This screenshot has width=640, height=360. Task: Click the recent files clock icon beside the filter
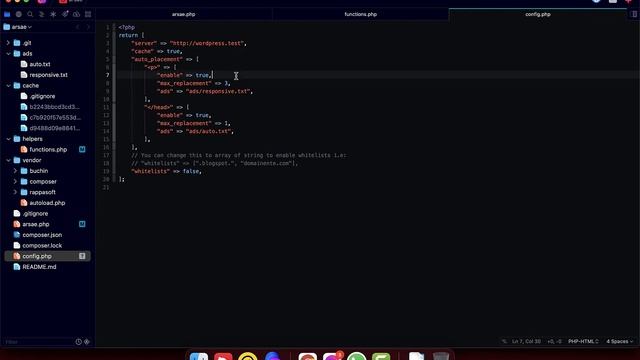pos(78,342)
